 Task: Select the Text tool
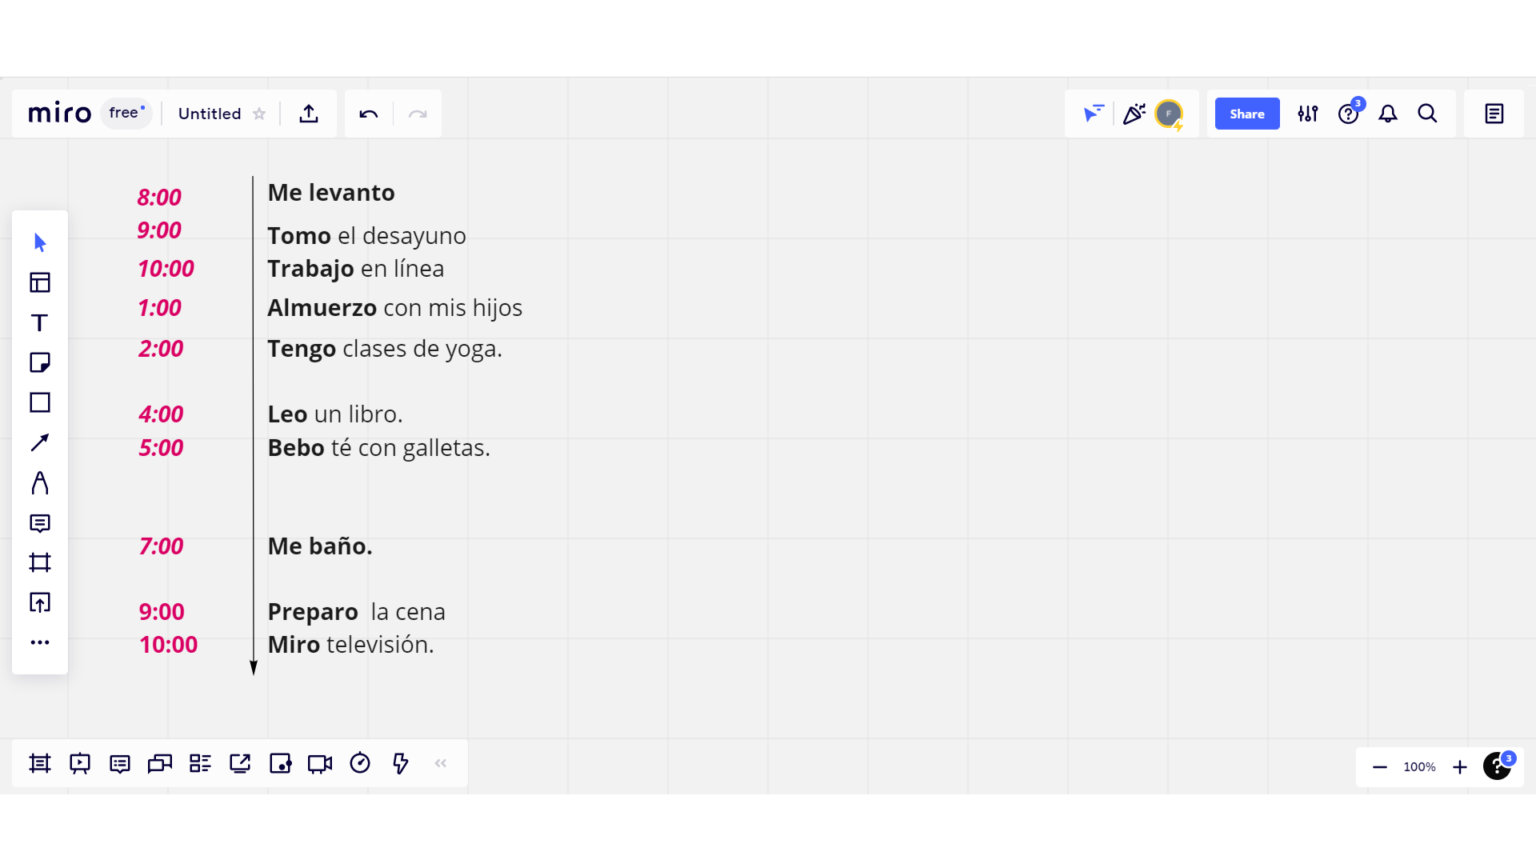coord(40,322)
